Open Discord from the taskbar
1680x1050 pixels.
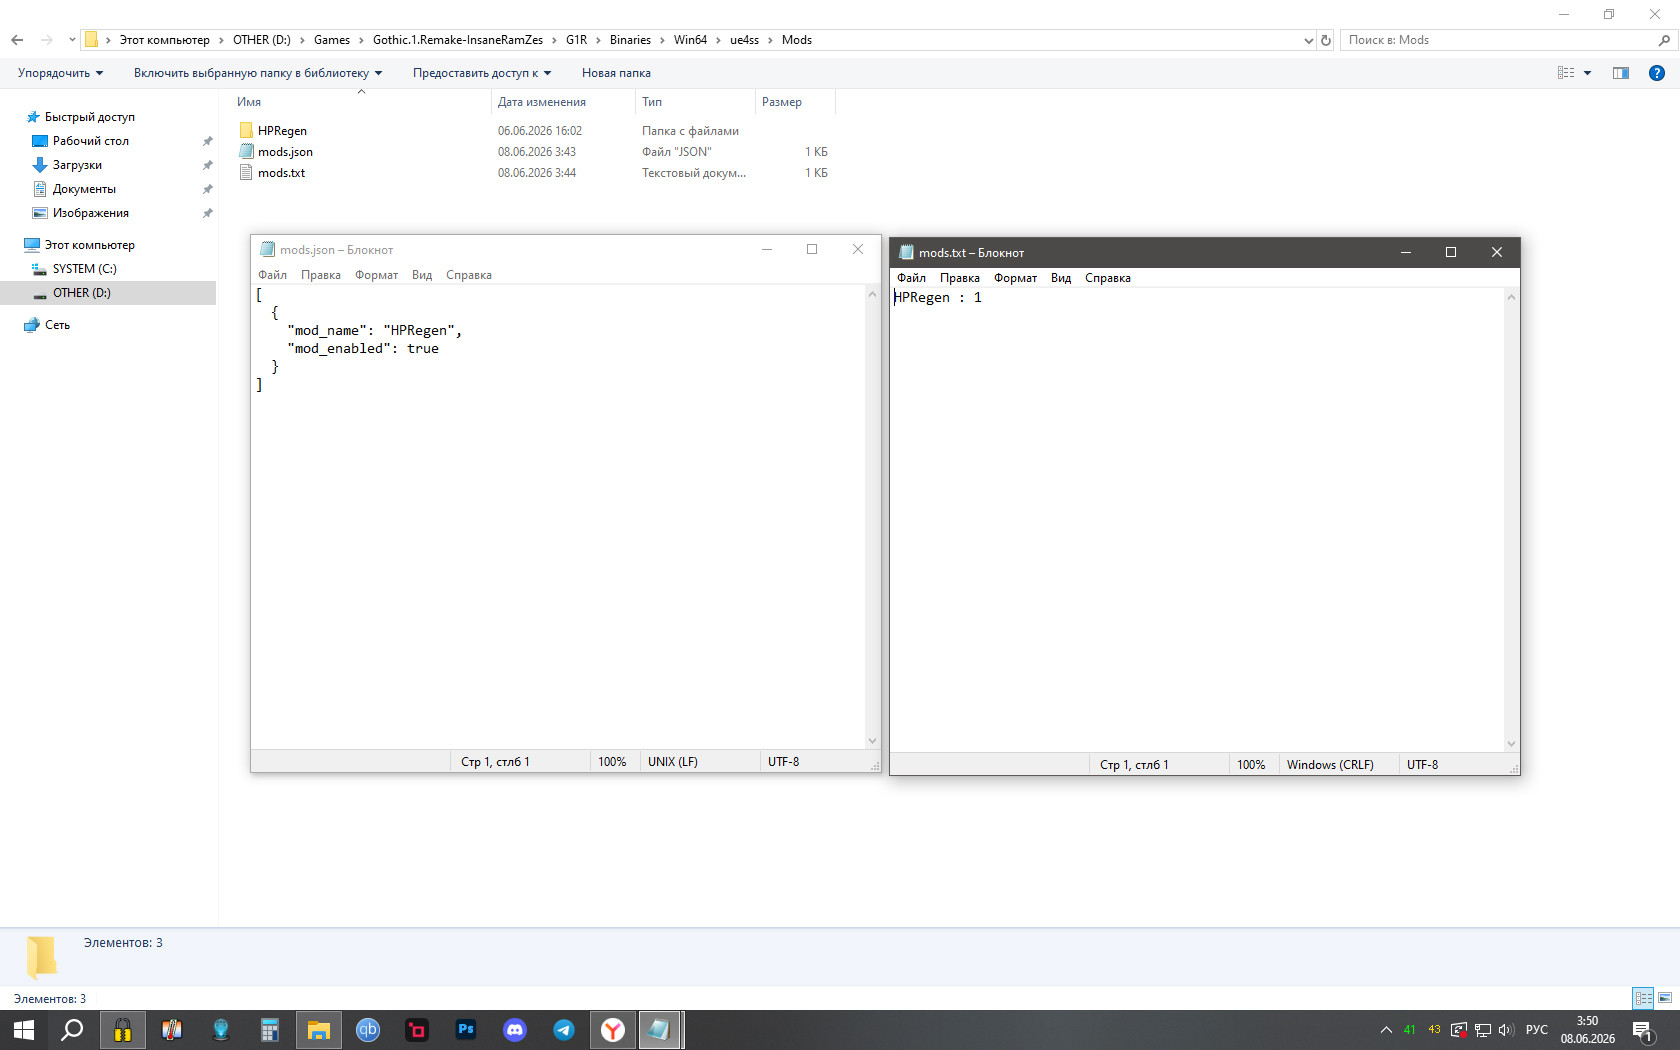[515, 1030]
